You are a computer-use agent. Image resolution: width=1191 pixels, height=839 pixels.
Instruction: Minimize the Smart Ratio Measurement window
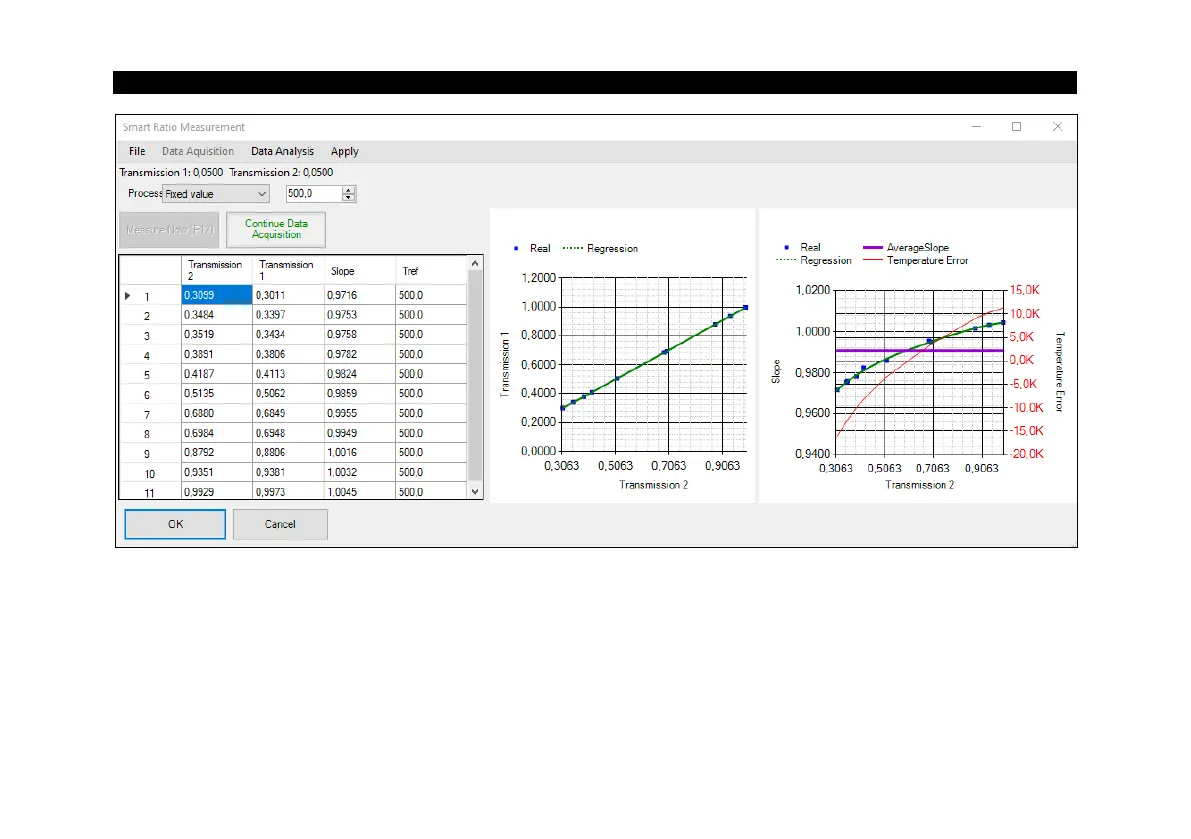point(977,127)
